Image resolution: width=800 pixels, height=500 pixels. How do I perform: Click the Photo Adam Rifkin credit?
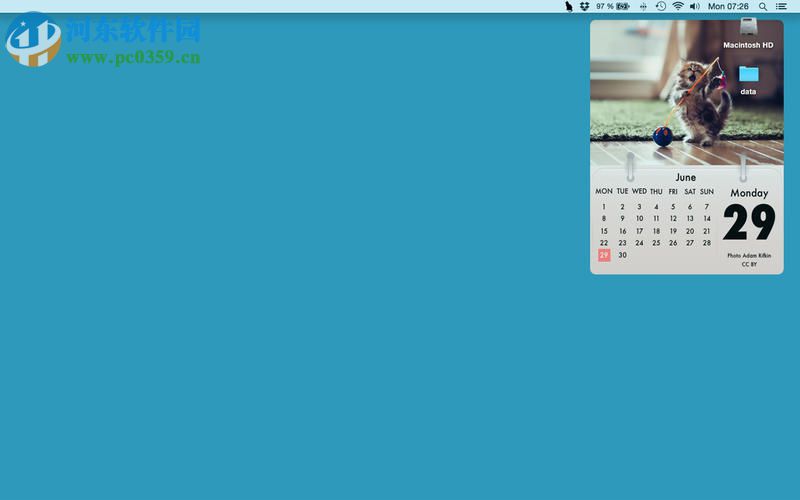(x=749, y=256)
